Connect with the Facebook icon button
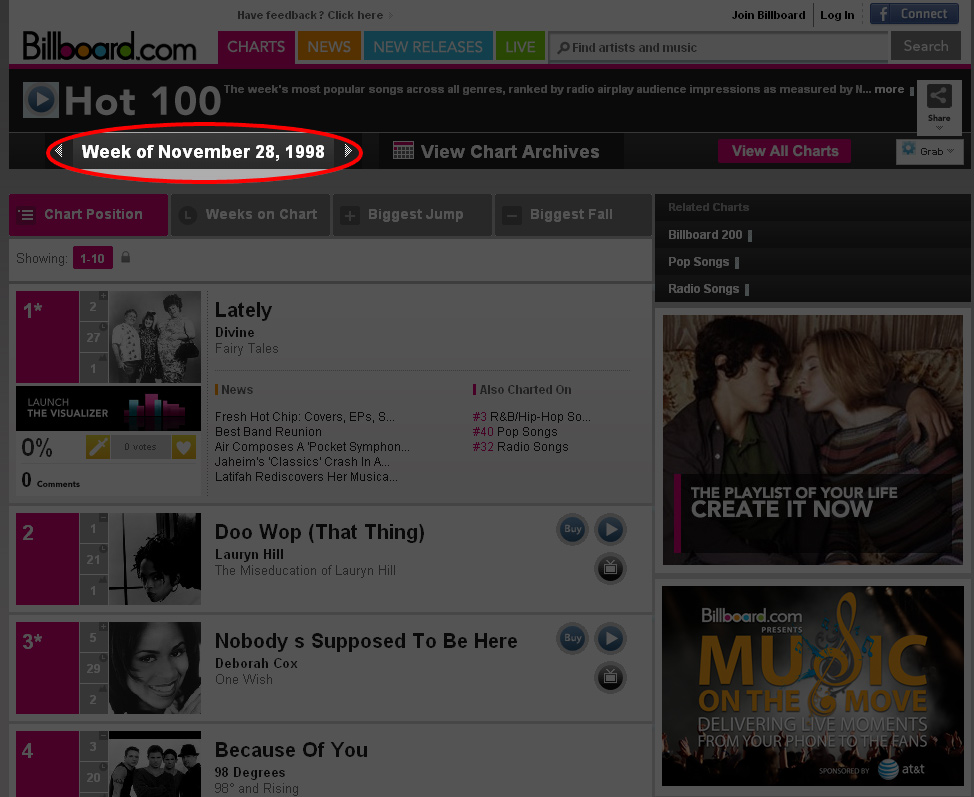The height and width of the screenshot is (797, 974). pos(914,14)
